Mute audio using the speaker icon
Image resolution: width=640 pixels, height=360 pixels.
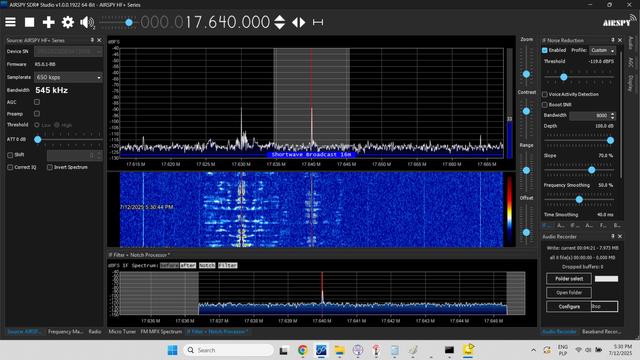pos(87,22)
